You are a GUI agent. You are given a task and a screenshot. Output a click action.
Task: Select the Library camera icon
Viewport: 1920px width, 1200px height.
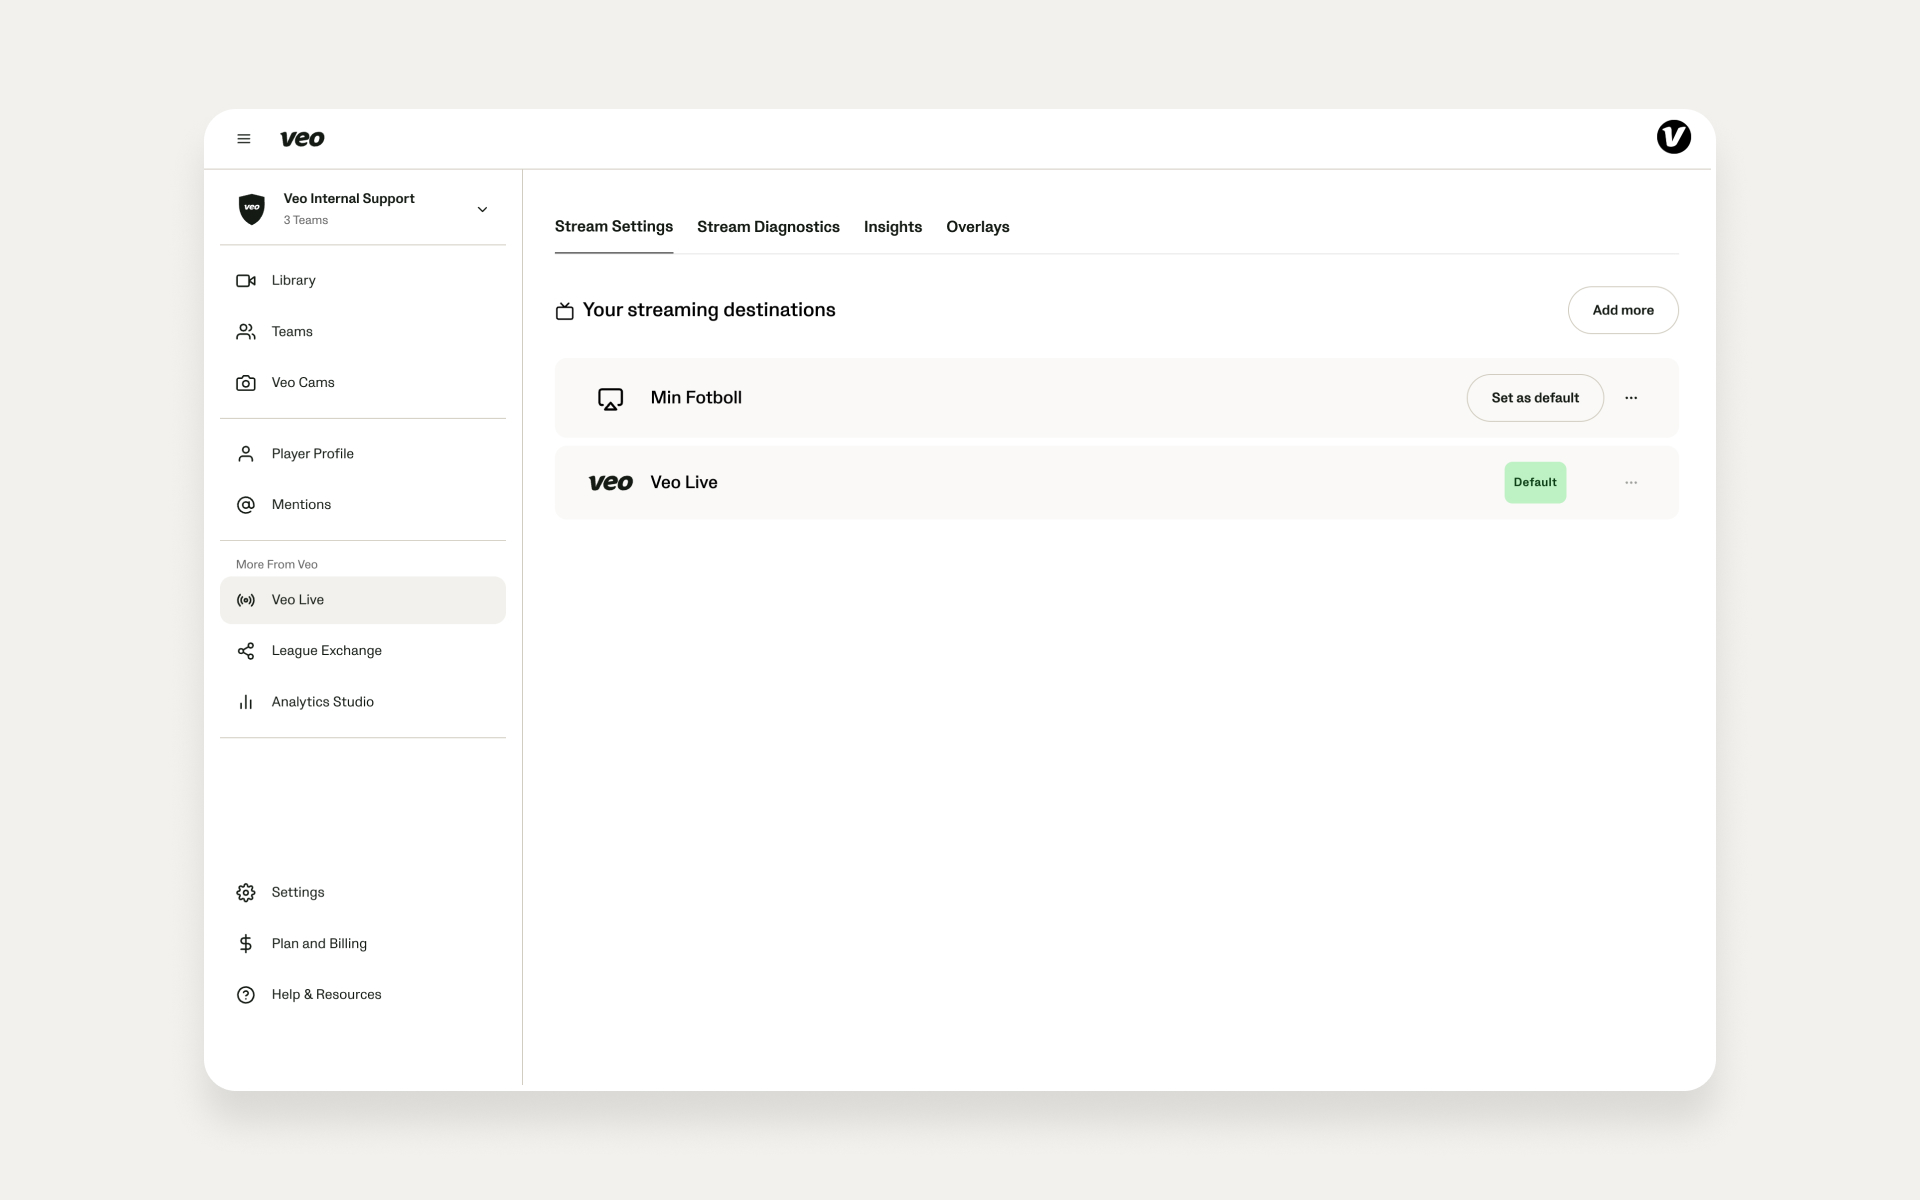point(245,281)
